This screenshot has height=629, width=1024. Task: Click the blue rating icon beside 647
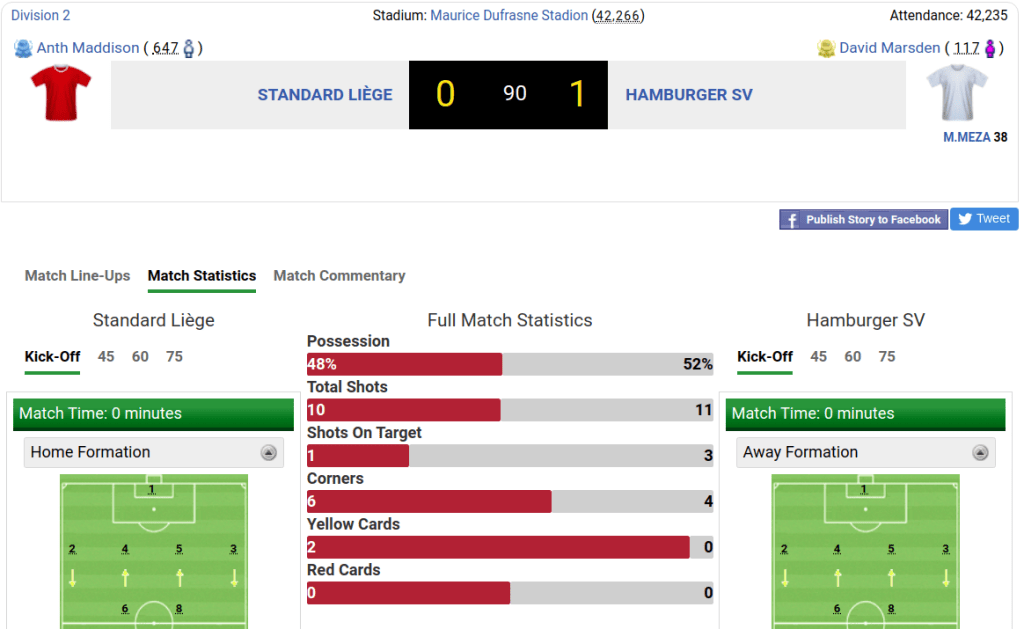pos(188,48)
